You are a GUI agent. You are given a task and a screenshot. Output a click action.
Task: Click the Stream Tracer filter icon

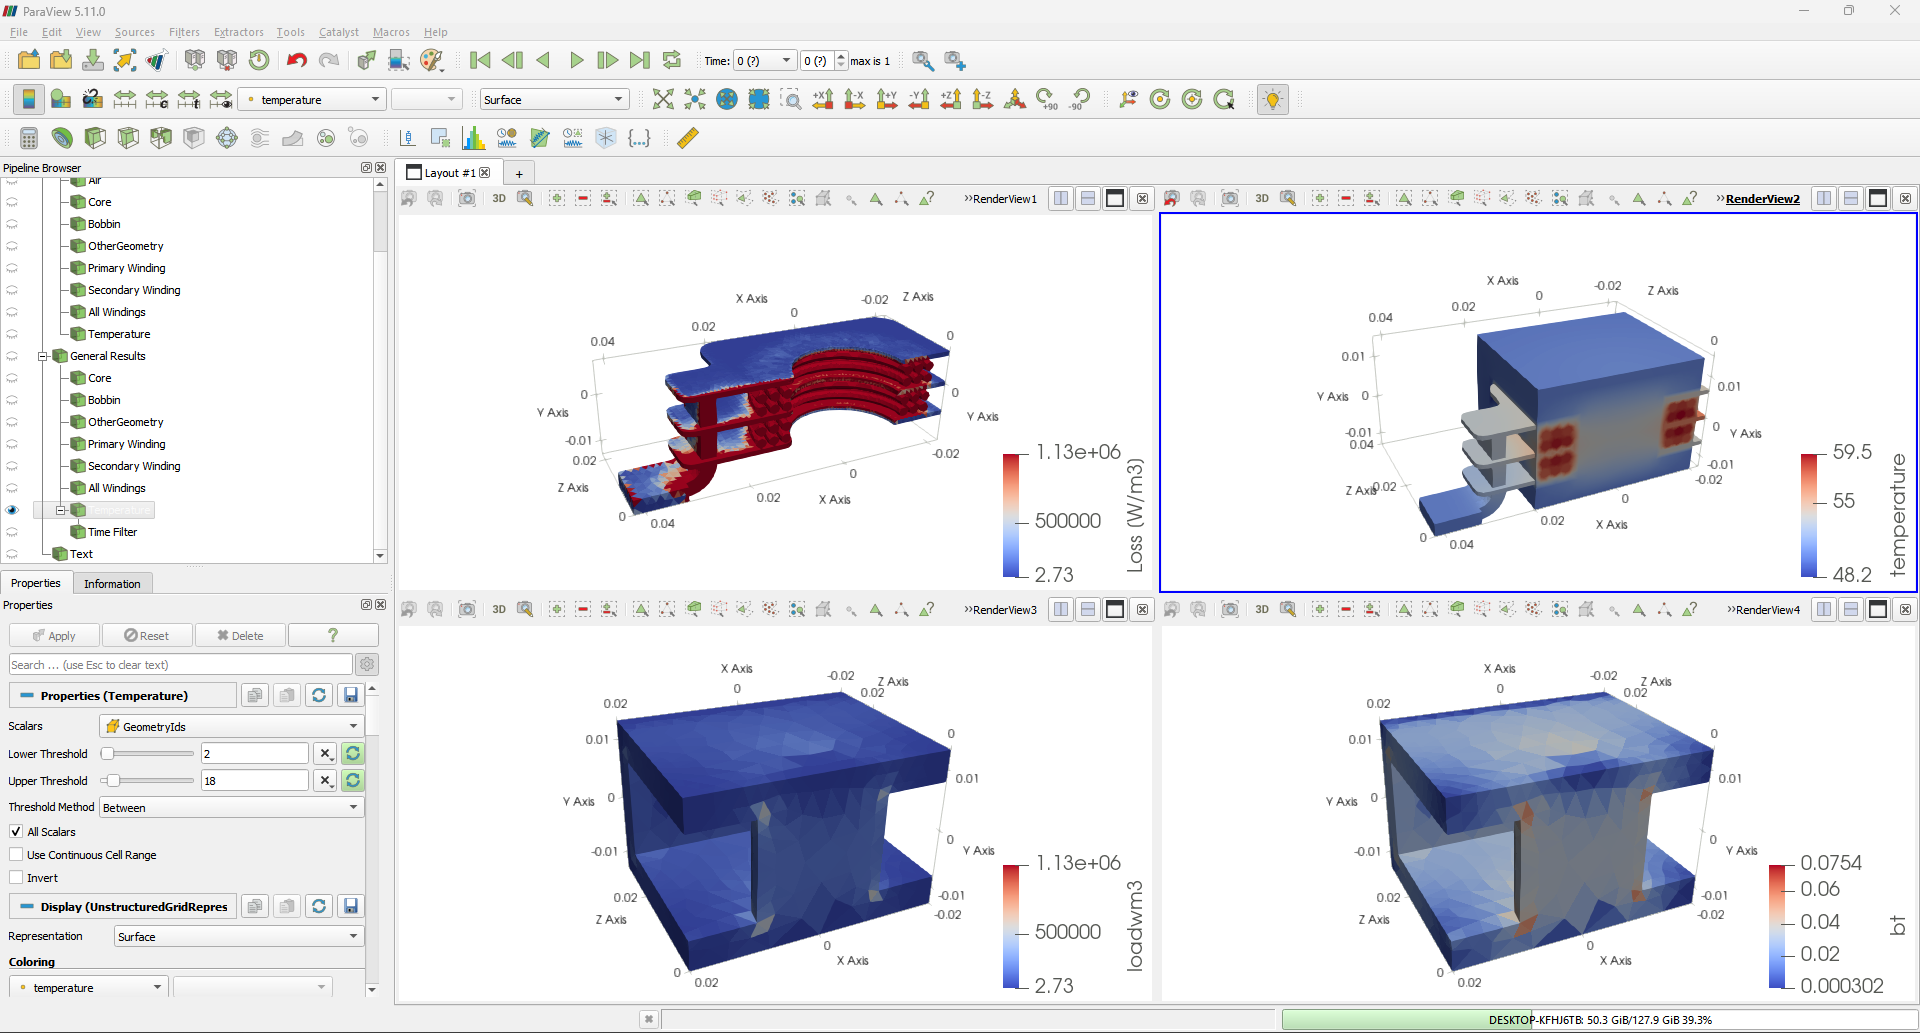click(x=259, y=138)
